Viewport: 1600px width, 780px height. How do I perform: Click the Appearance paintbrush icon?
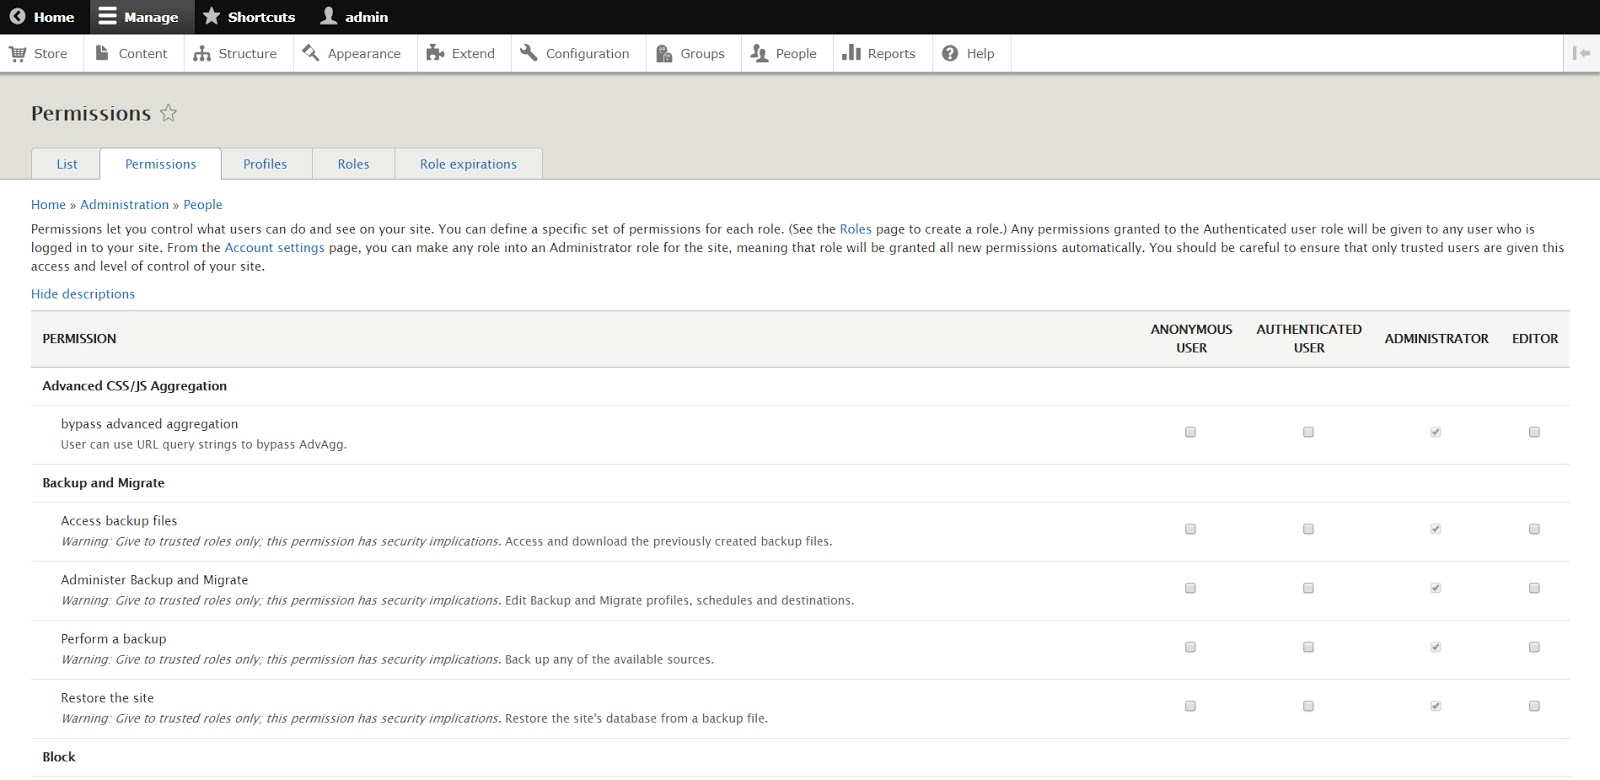(311, 53)
